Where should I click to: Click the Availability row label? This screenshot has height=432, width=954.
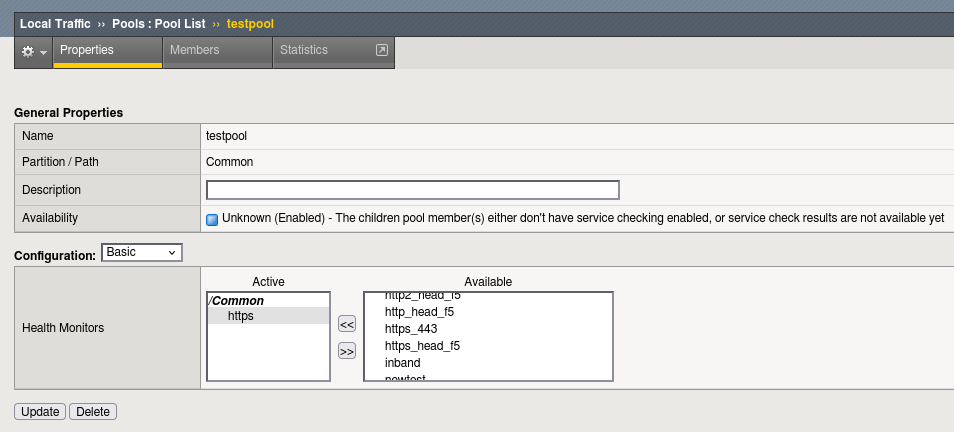point(50,218)
